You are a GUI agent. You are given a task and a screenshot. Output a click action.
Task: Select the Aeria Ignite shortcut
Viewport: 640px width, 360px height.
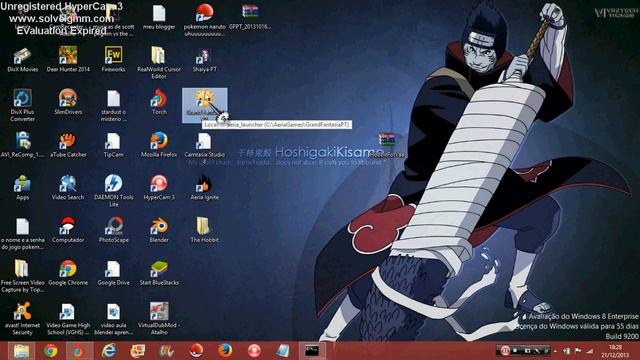(x=204, y=187)
